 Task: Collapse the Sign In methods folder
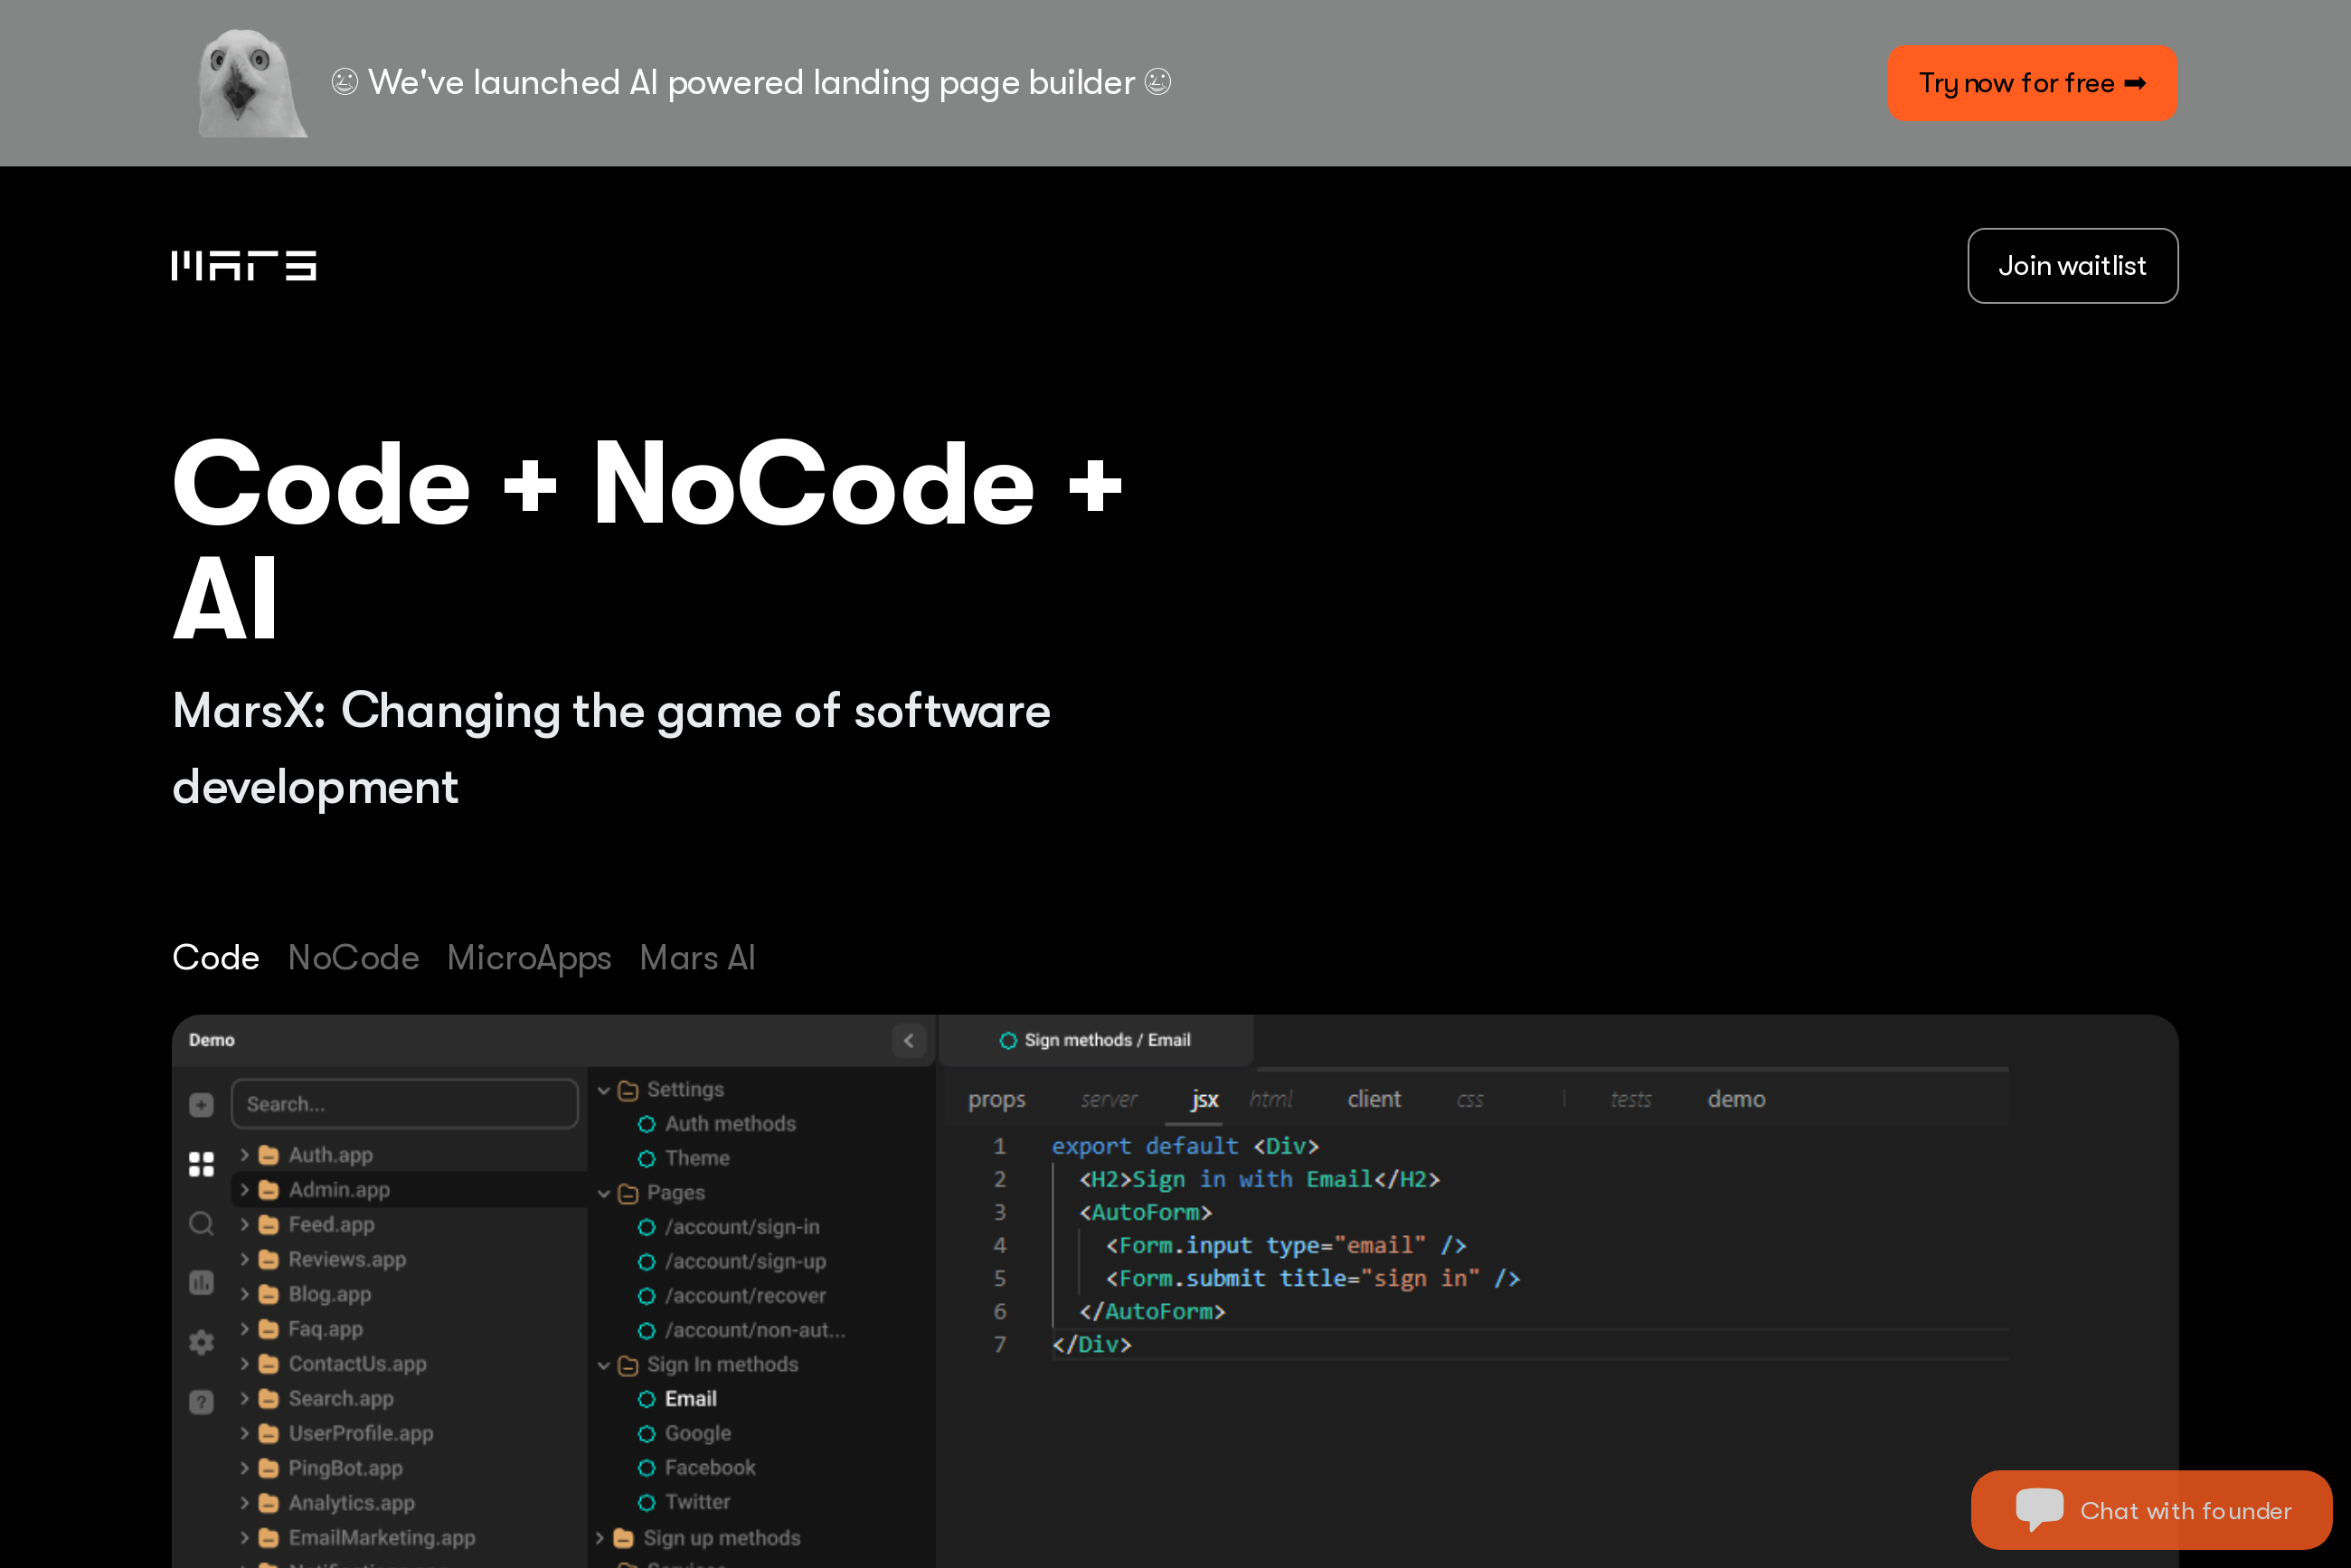[x=604, y=1365]
